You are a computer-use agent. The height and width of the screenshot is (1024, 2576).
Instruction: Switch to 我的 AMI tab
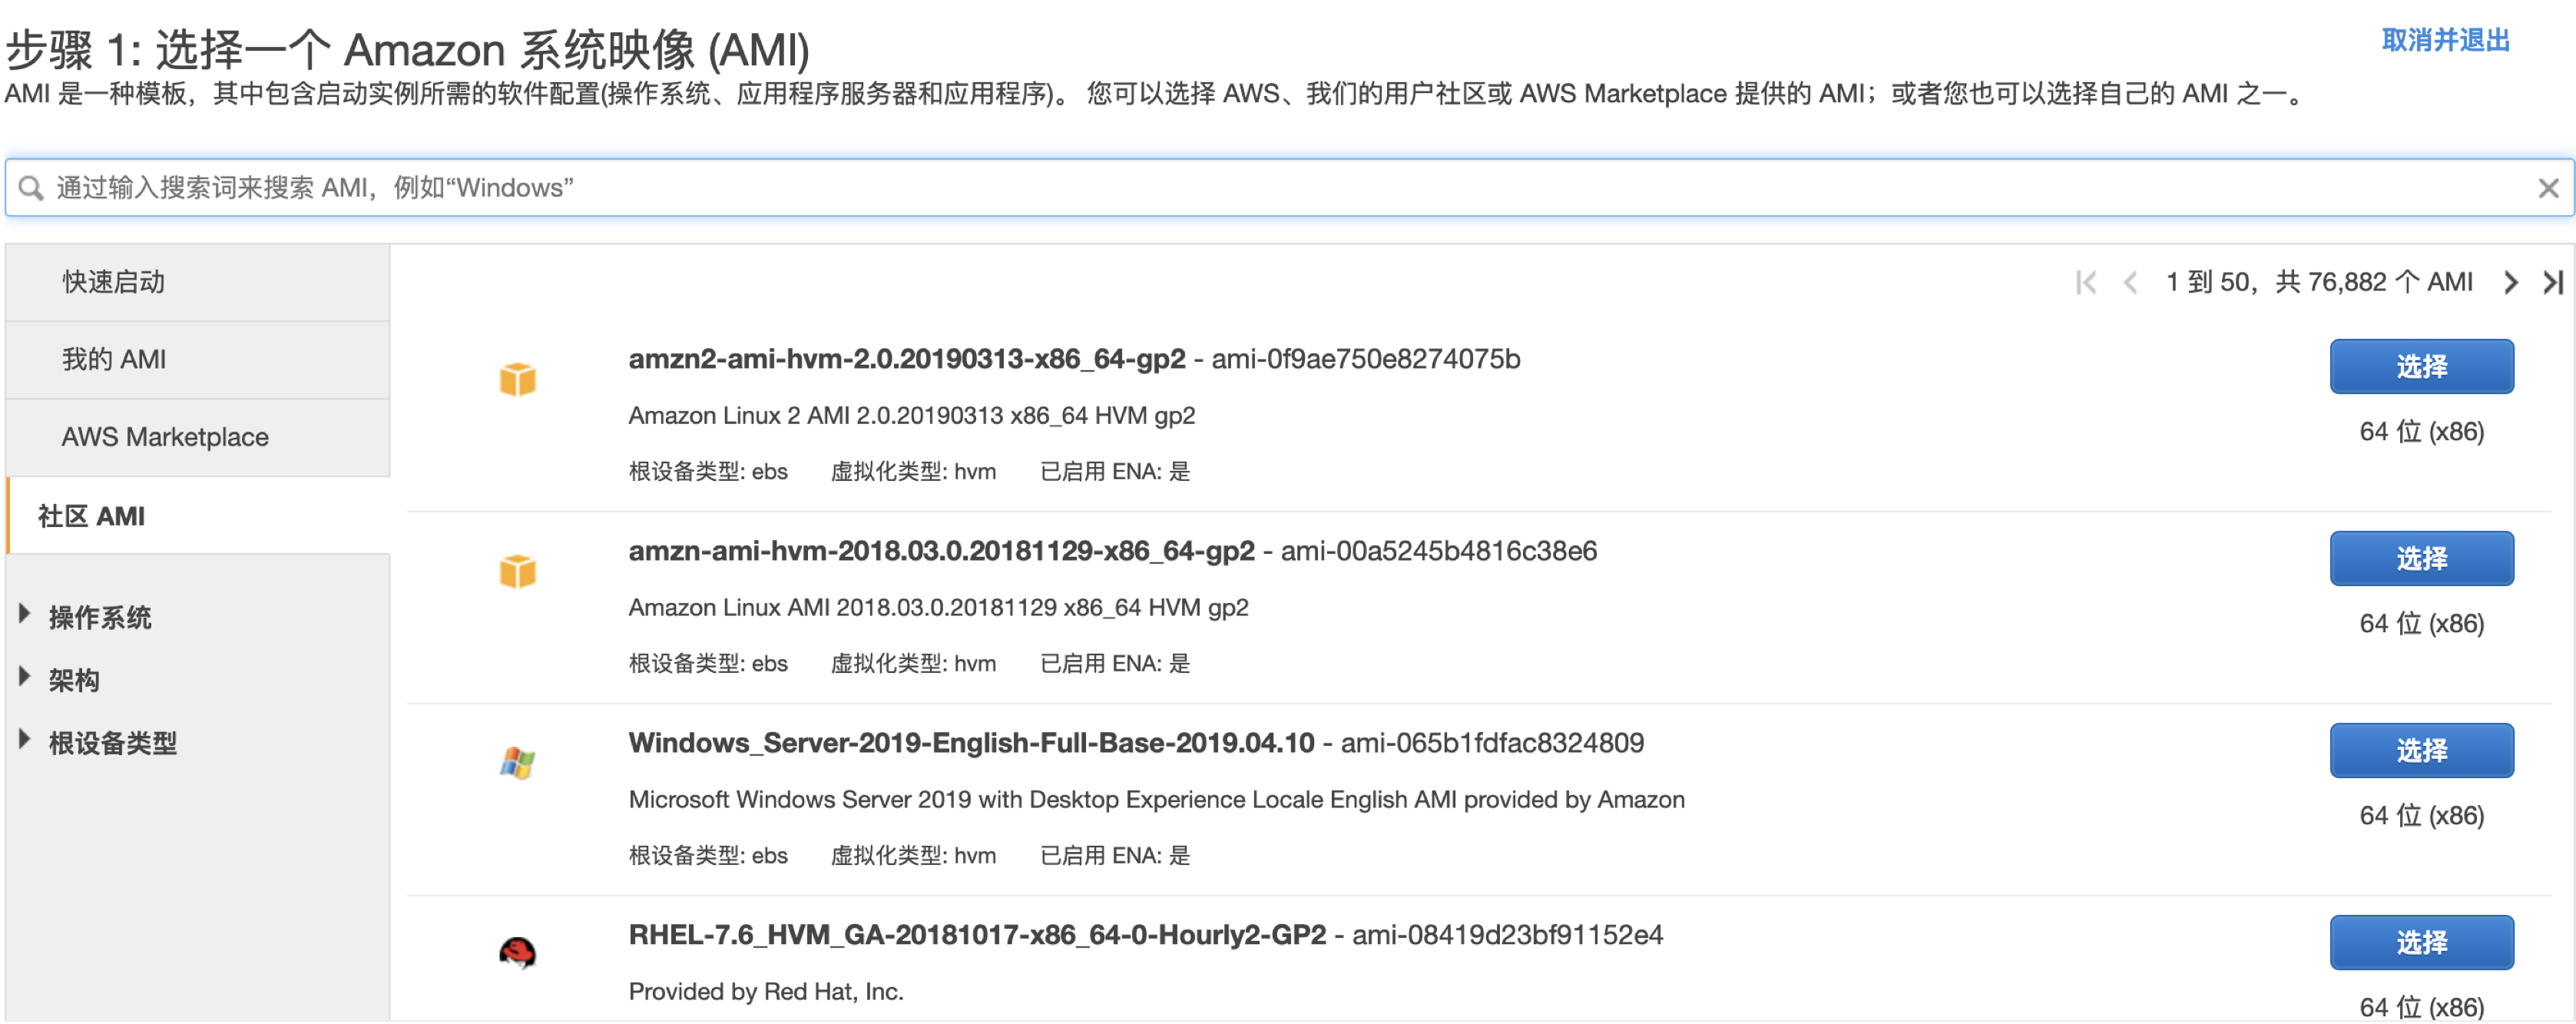(x=114, y=360)
